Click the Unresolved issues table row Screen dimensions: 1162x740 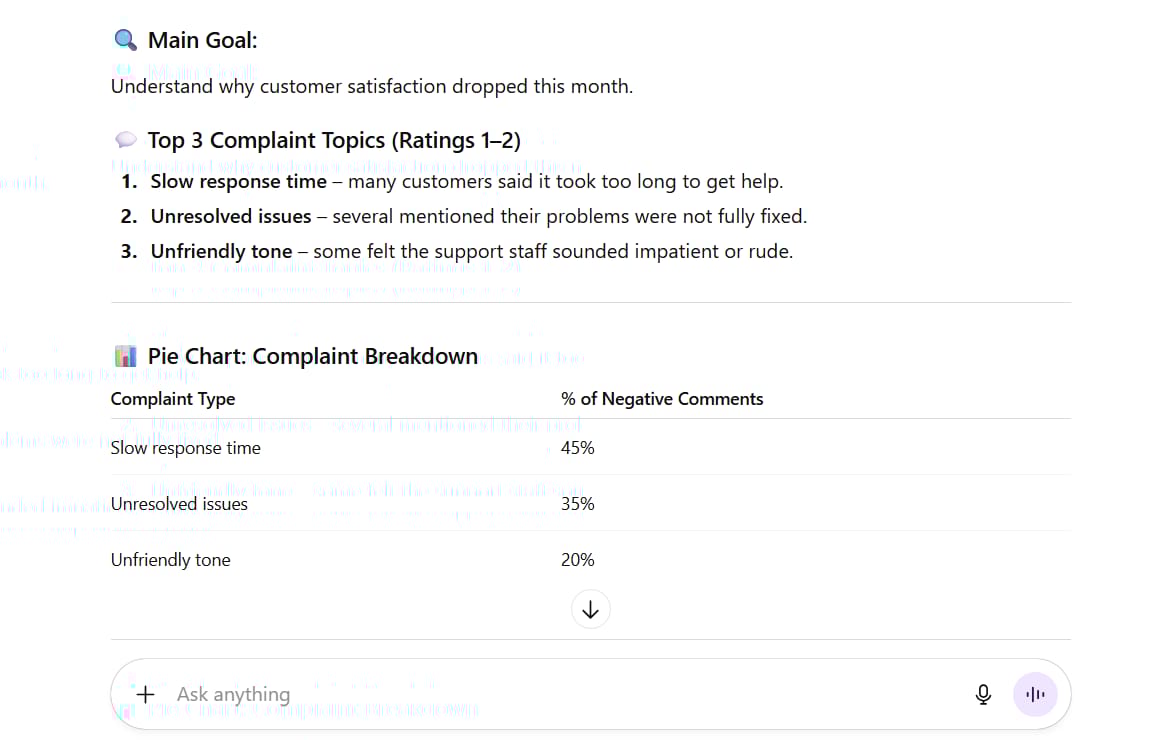pos(591,504)
